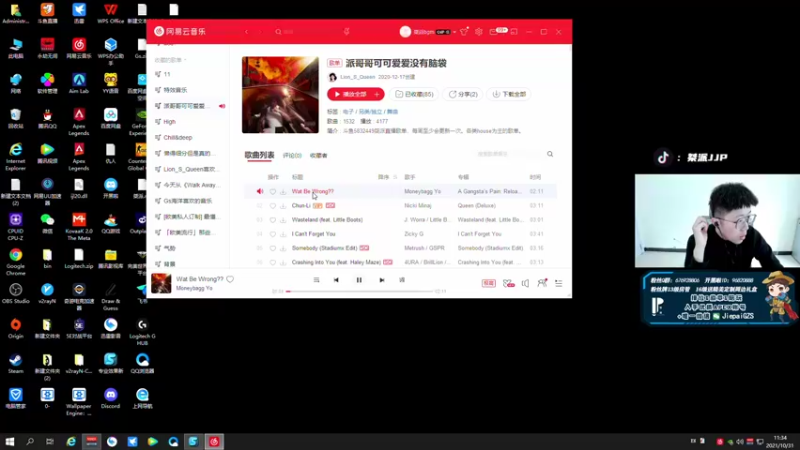
Task: Open the Chill&deep playlist in sidebar
Action: tap(178, 138)
